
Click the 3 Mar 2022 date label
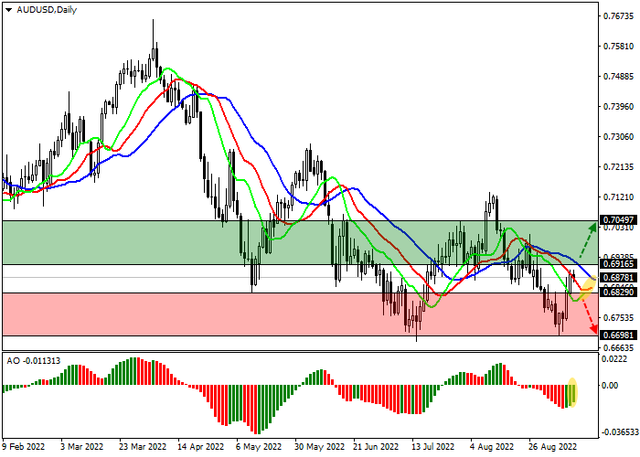[x=82, y=447]
